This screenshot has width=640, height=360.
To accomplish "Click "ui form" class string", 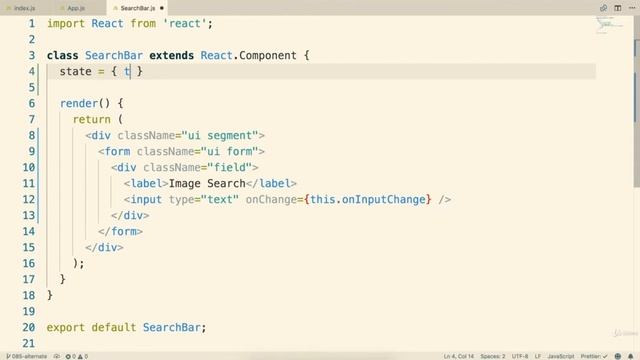I will tap(230, 151).
